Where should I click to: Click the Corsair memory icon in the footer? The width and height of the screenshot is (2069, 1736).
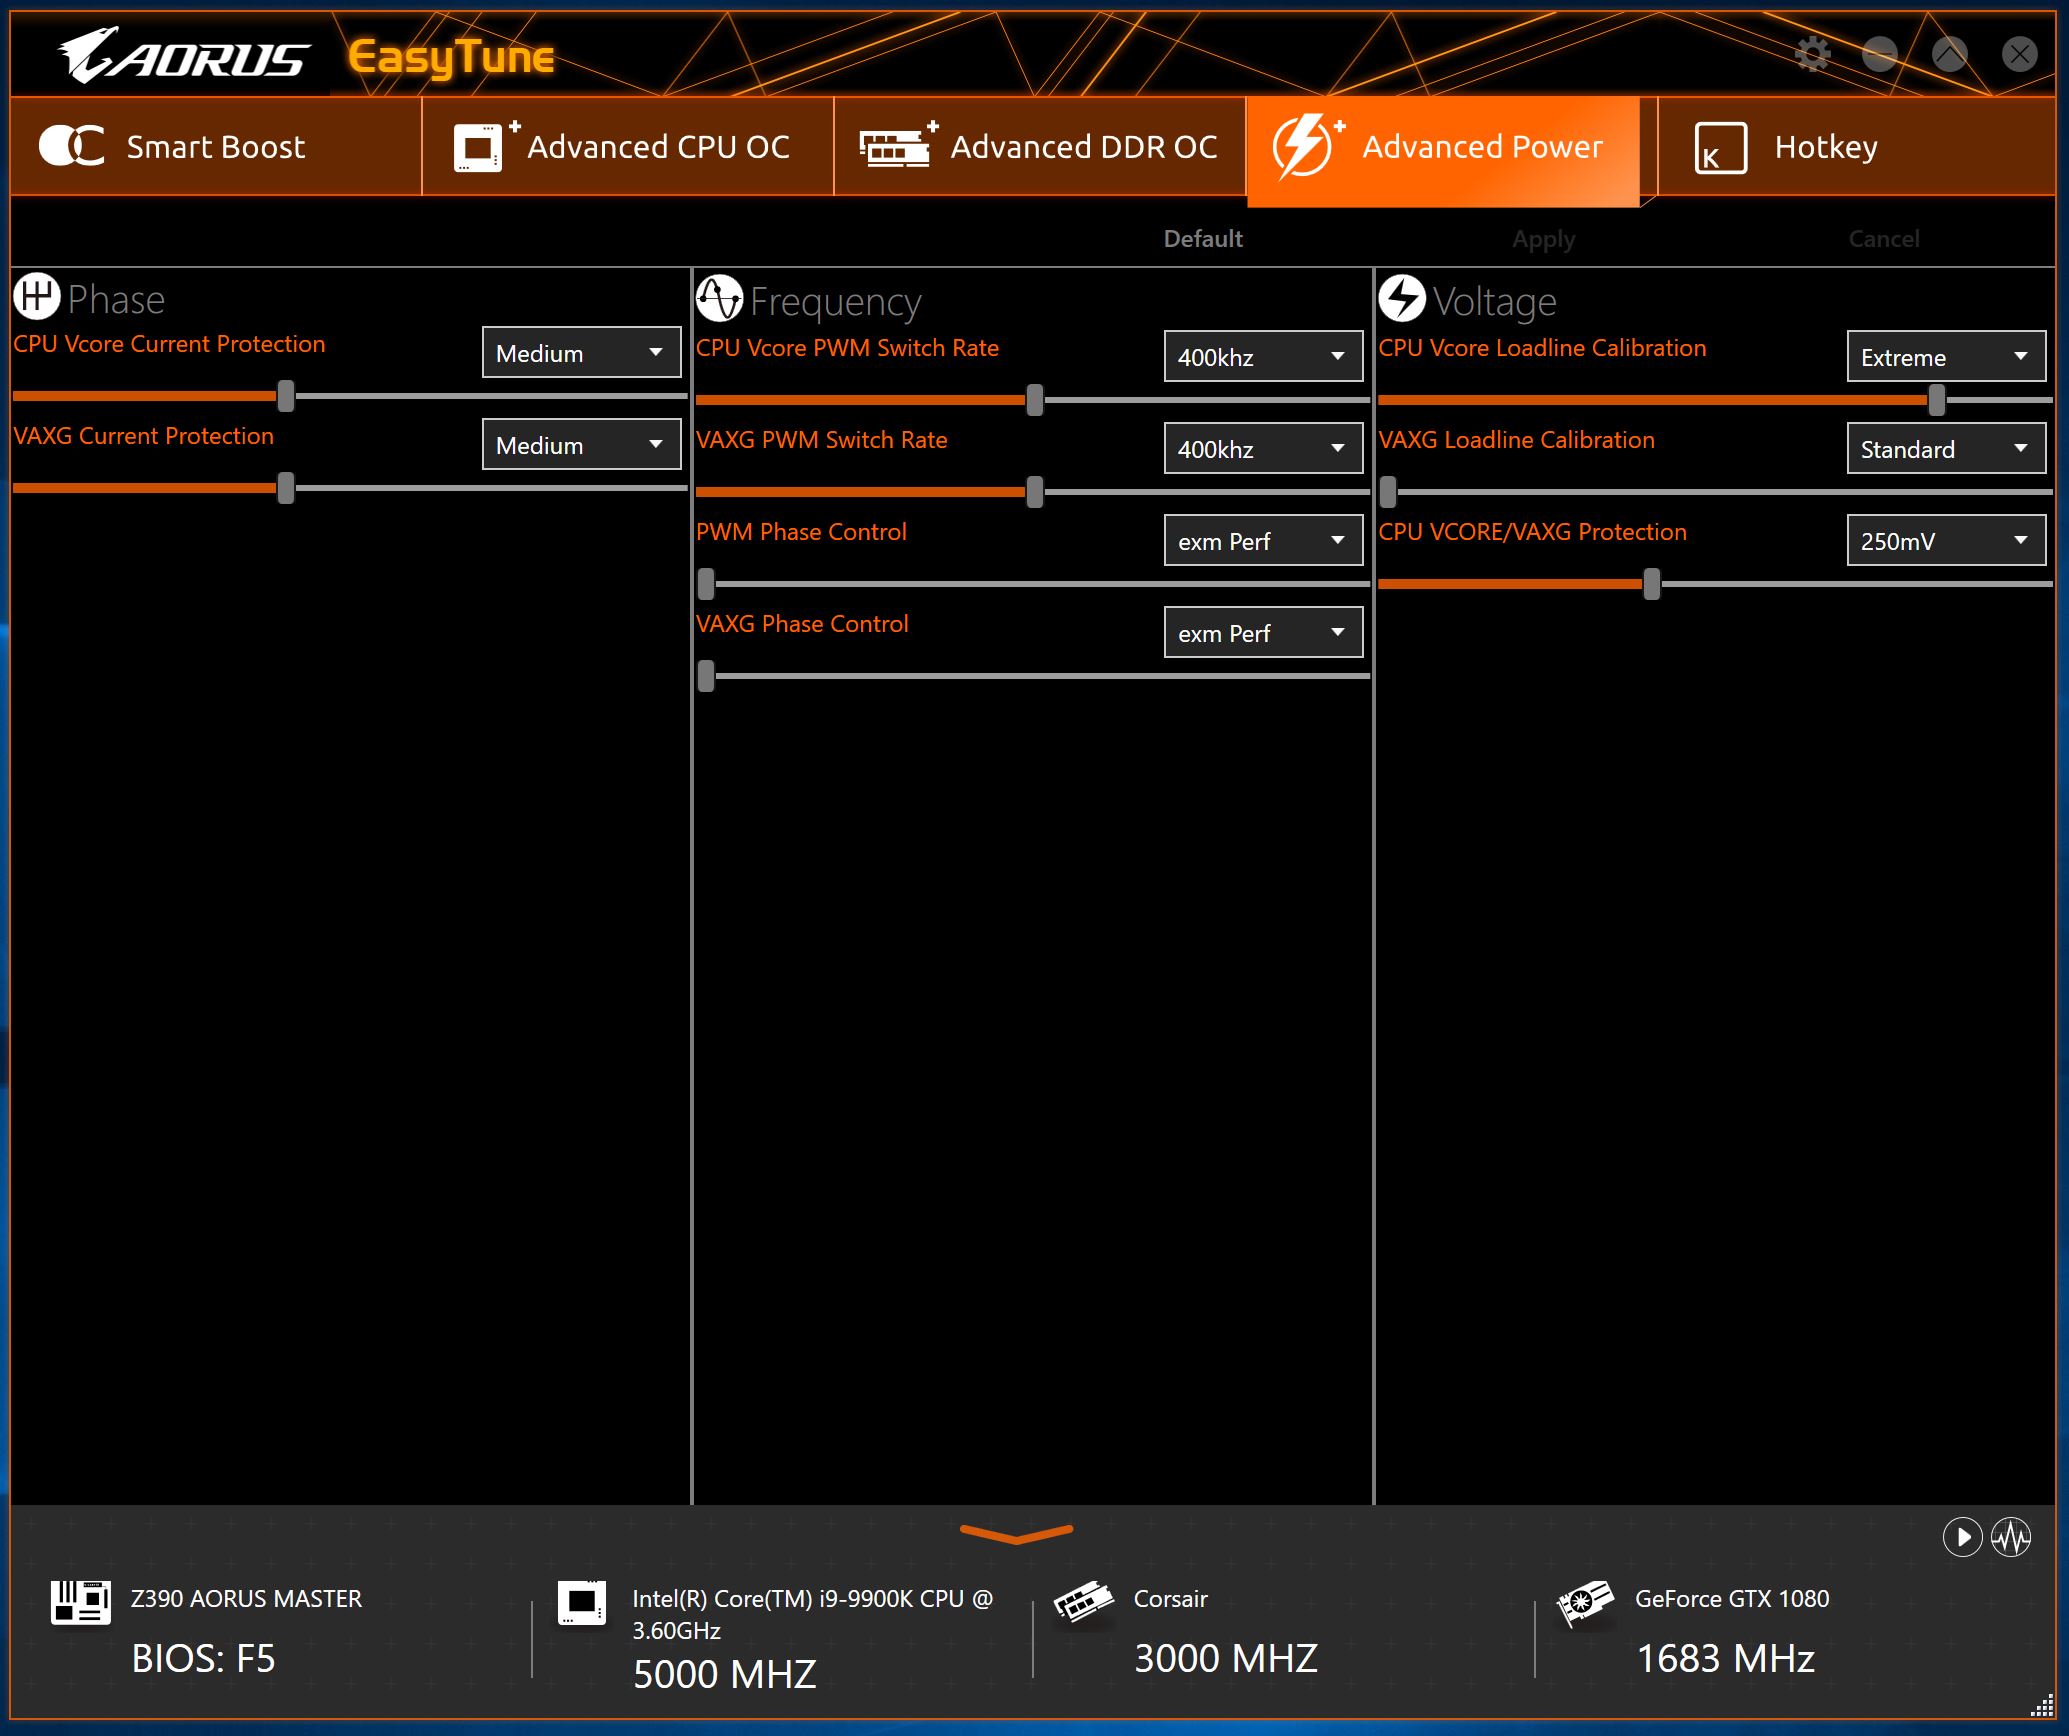click(x=1084, y=1603)
